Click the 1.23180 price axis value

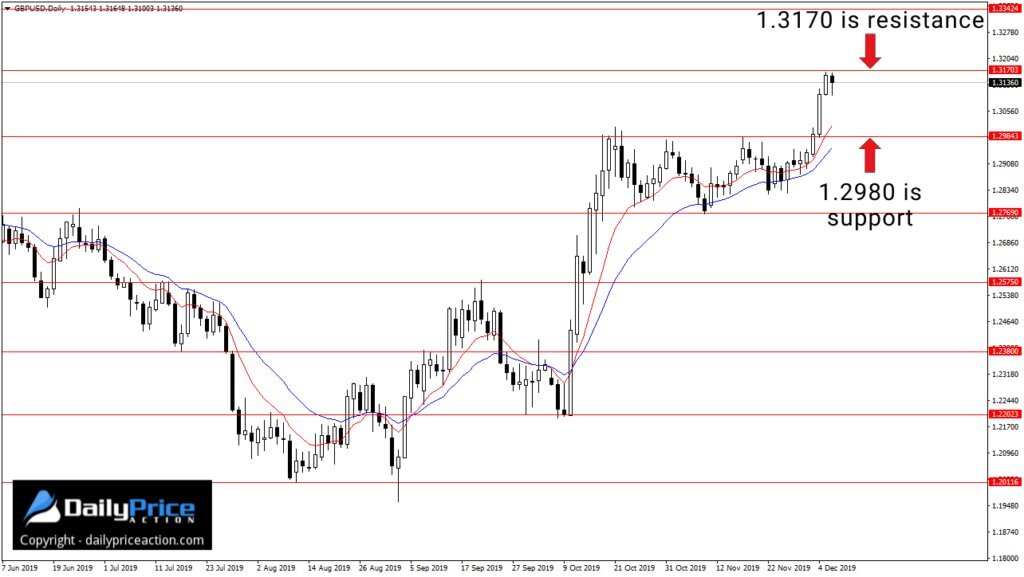(x=1005, y=375)
